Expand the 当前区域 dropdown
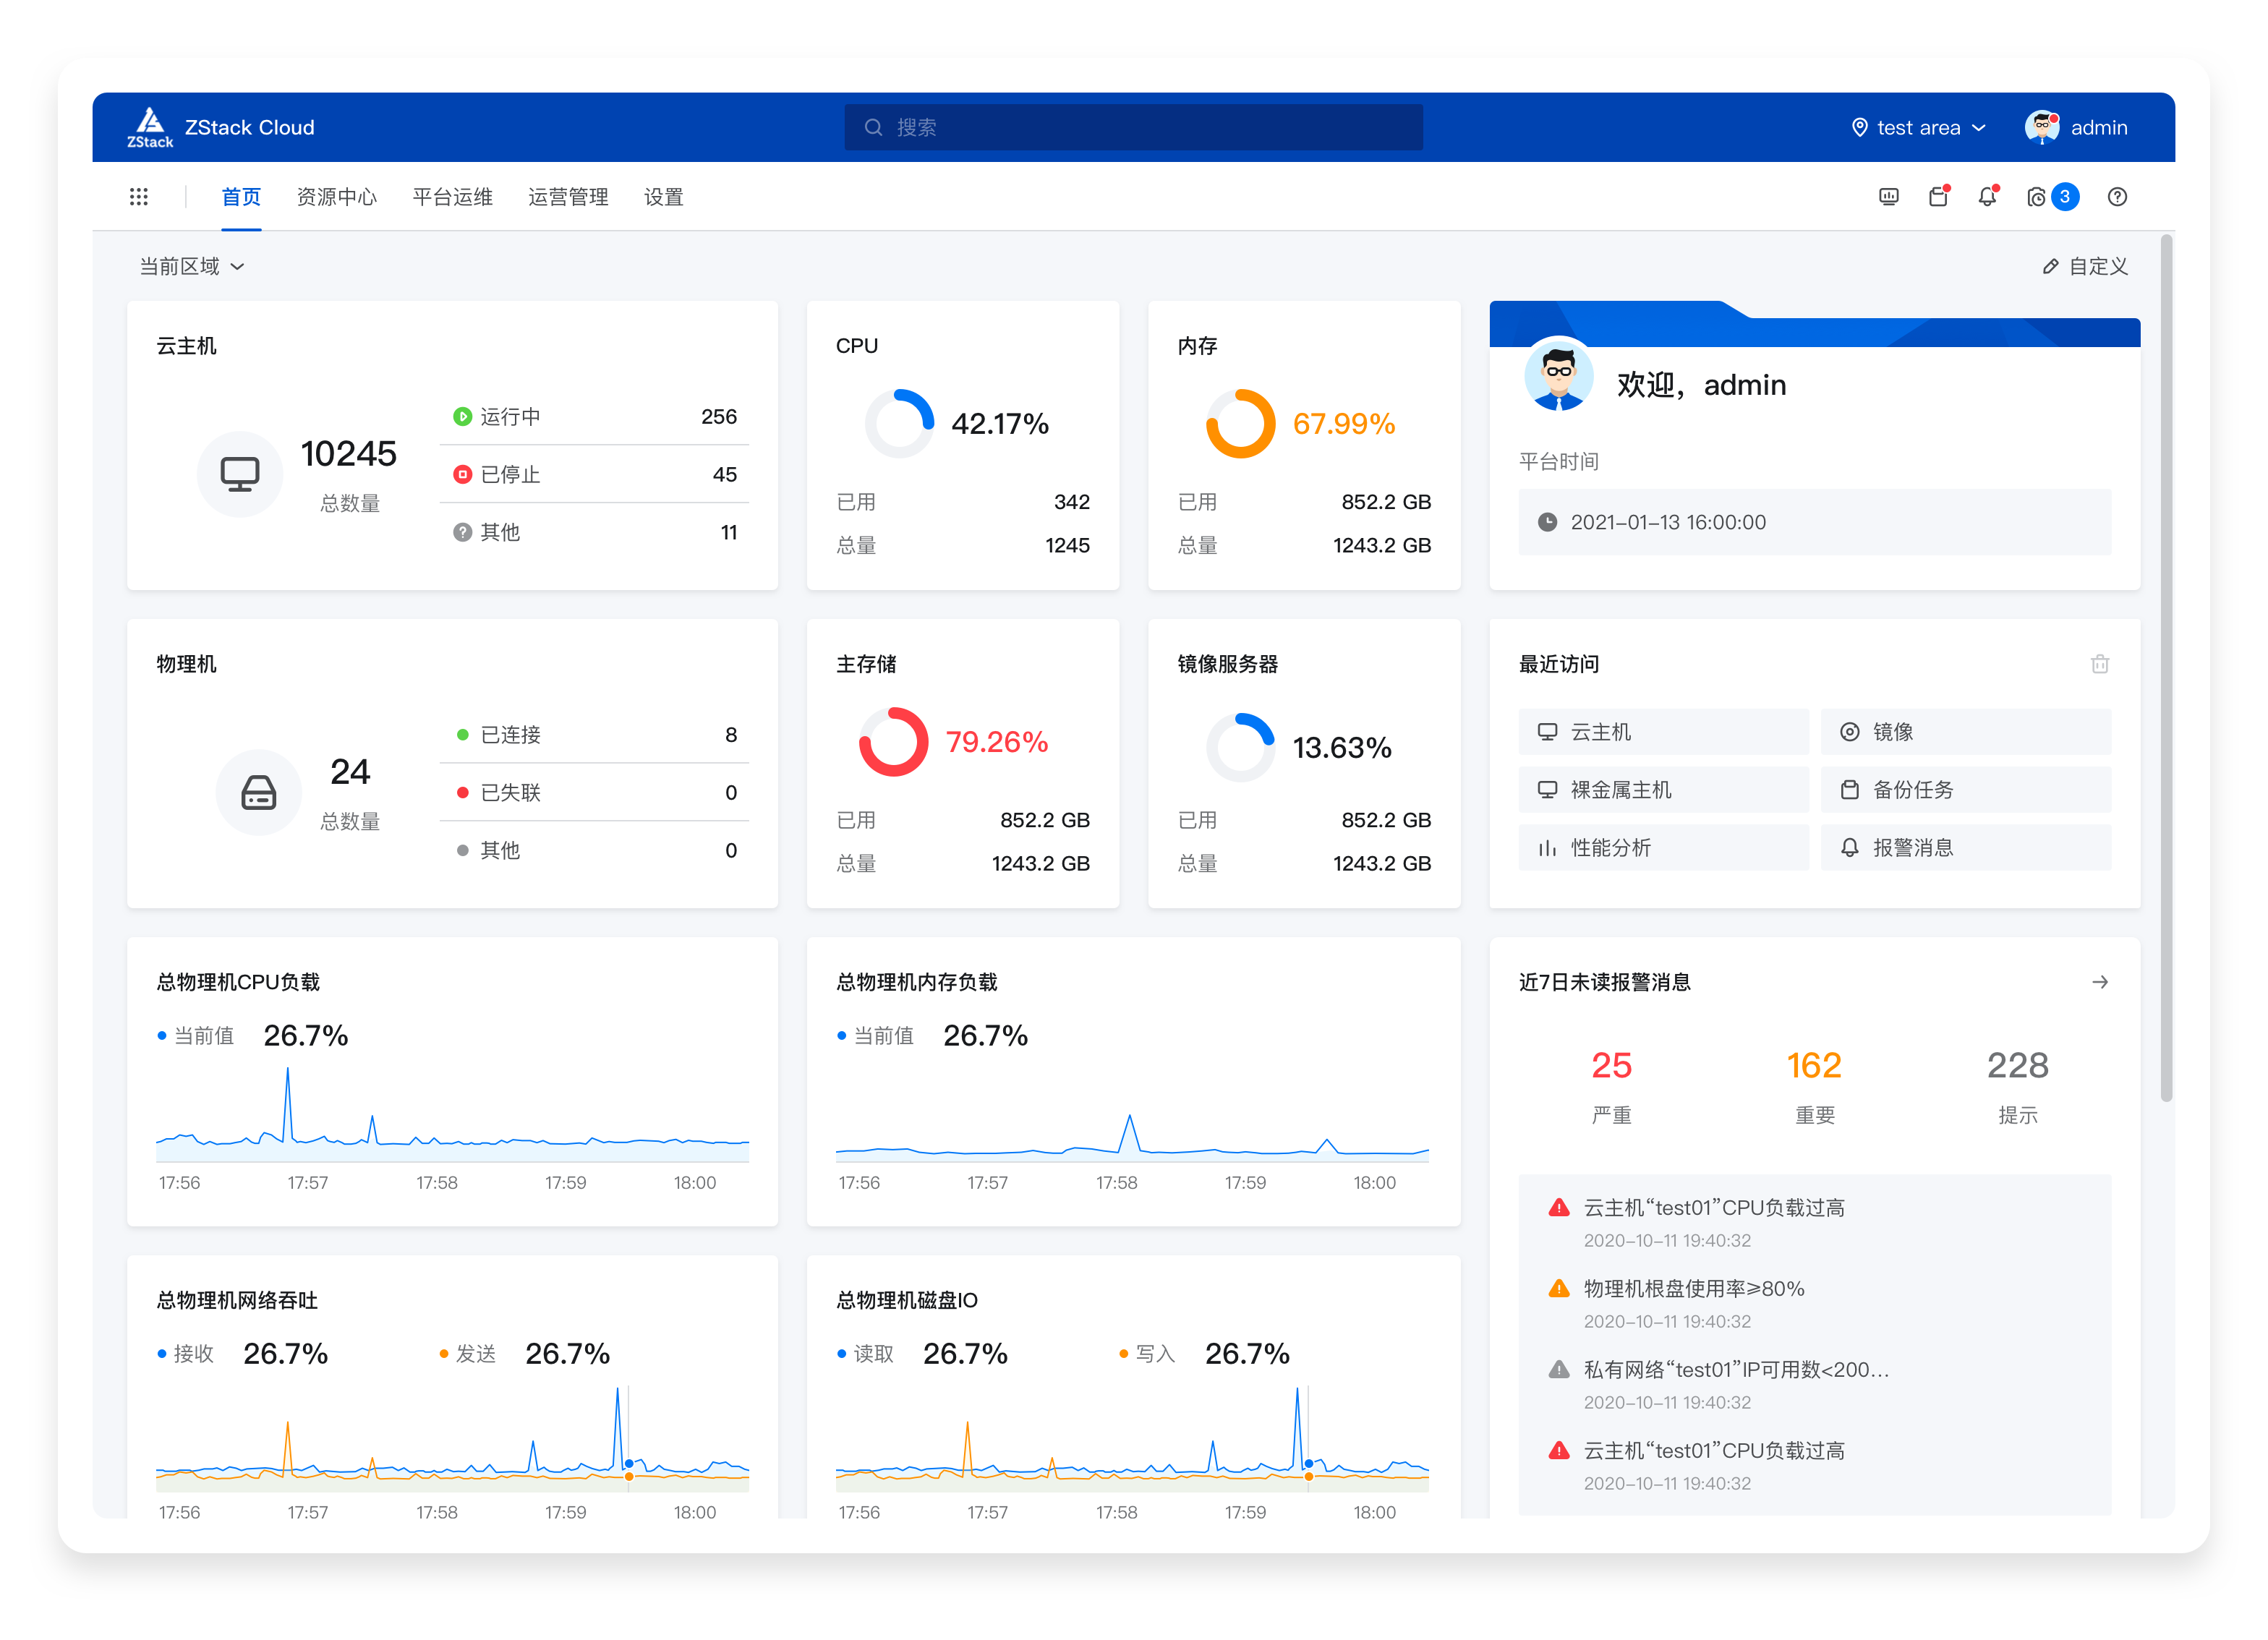 191,266
